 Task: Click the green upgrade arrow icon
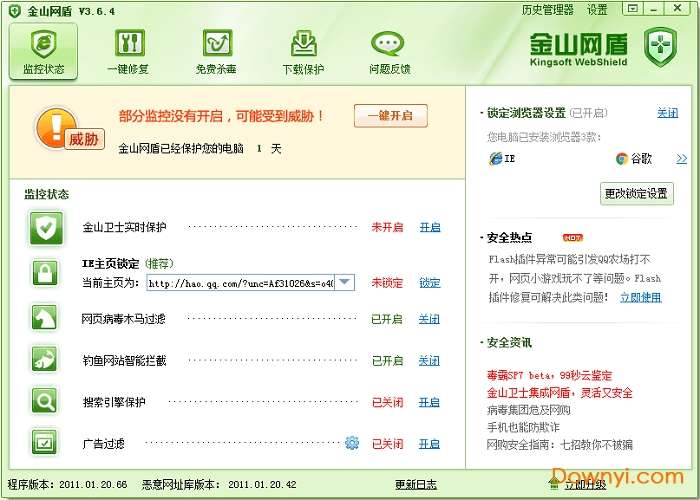(554, 483)
